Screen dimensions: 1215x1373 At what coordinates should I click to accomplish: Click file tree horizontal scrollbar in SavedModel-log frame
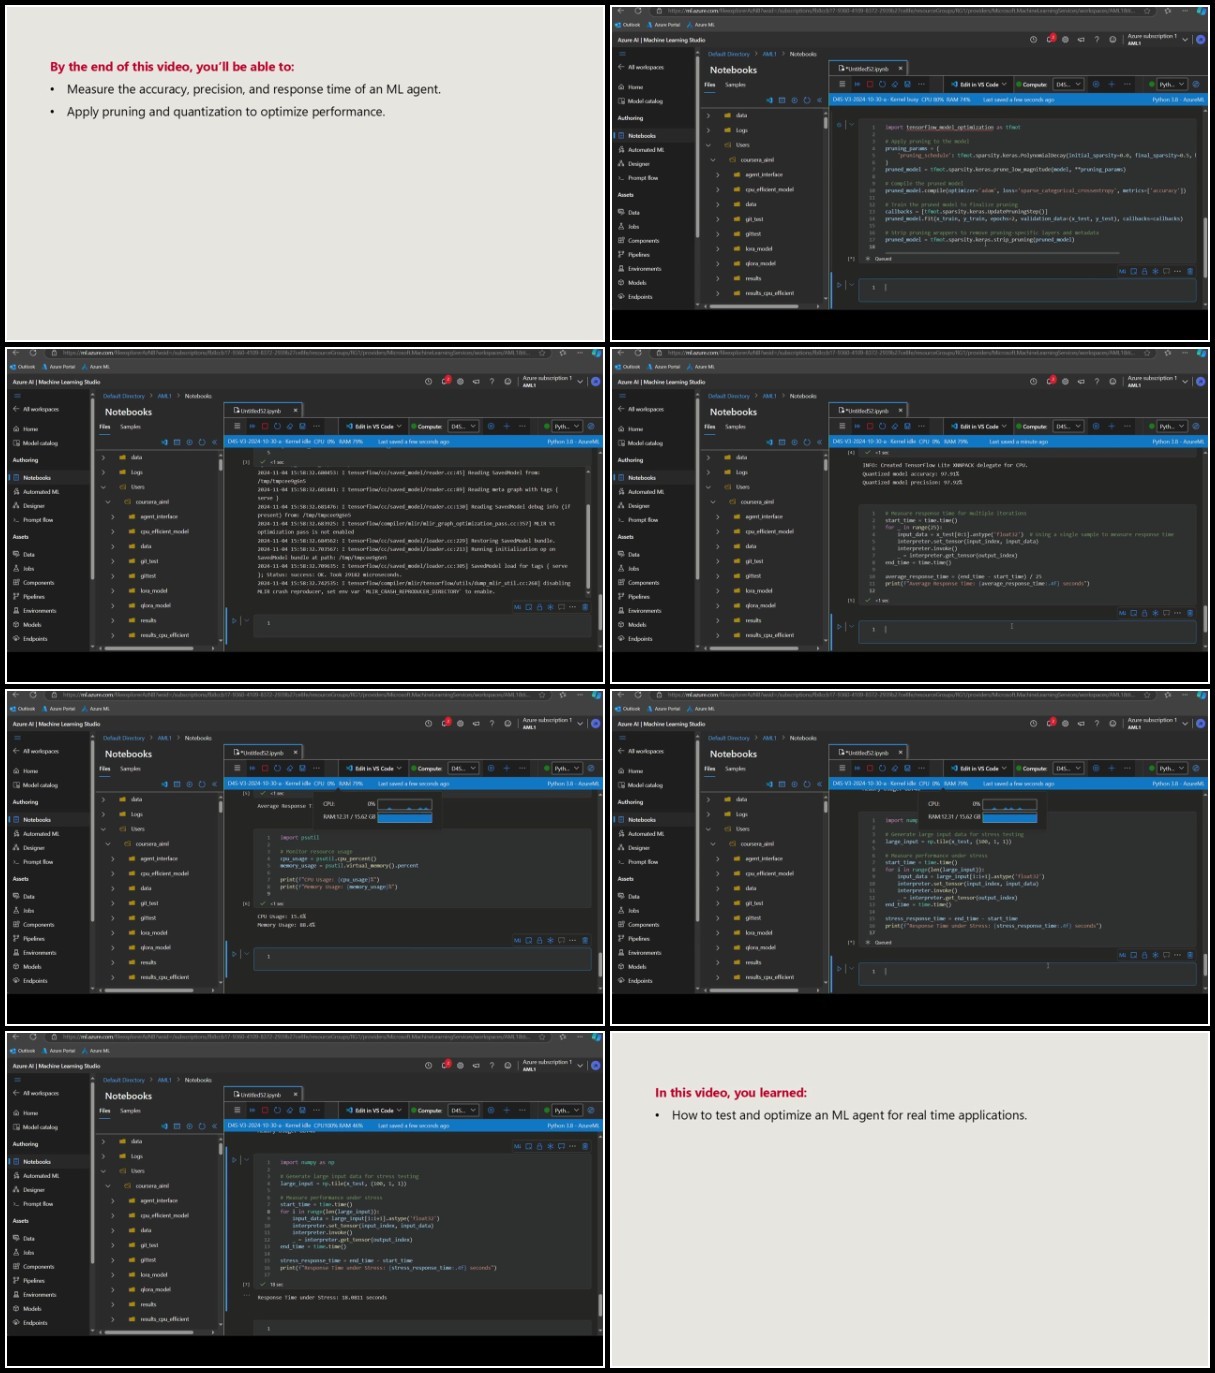150,647
